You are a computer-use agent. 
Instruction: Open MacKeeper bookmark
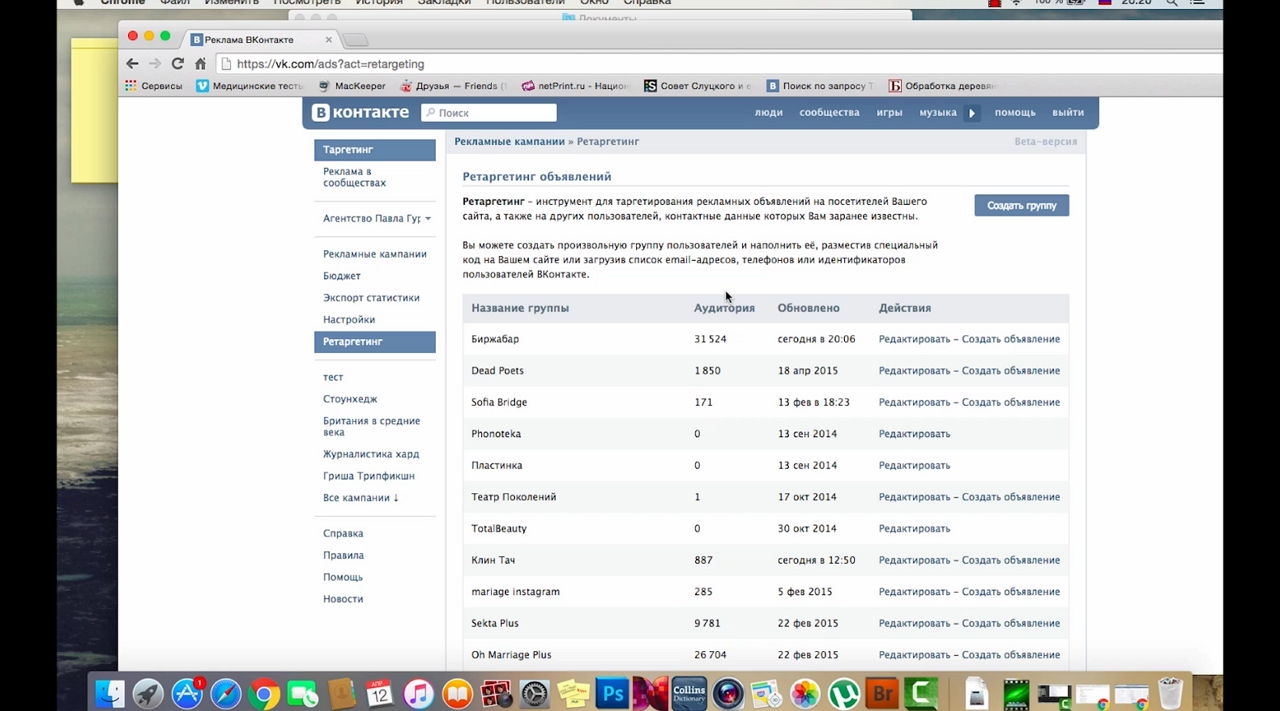click(x=352, y=86)
